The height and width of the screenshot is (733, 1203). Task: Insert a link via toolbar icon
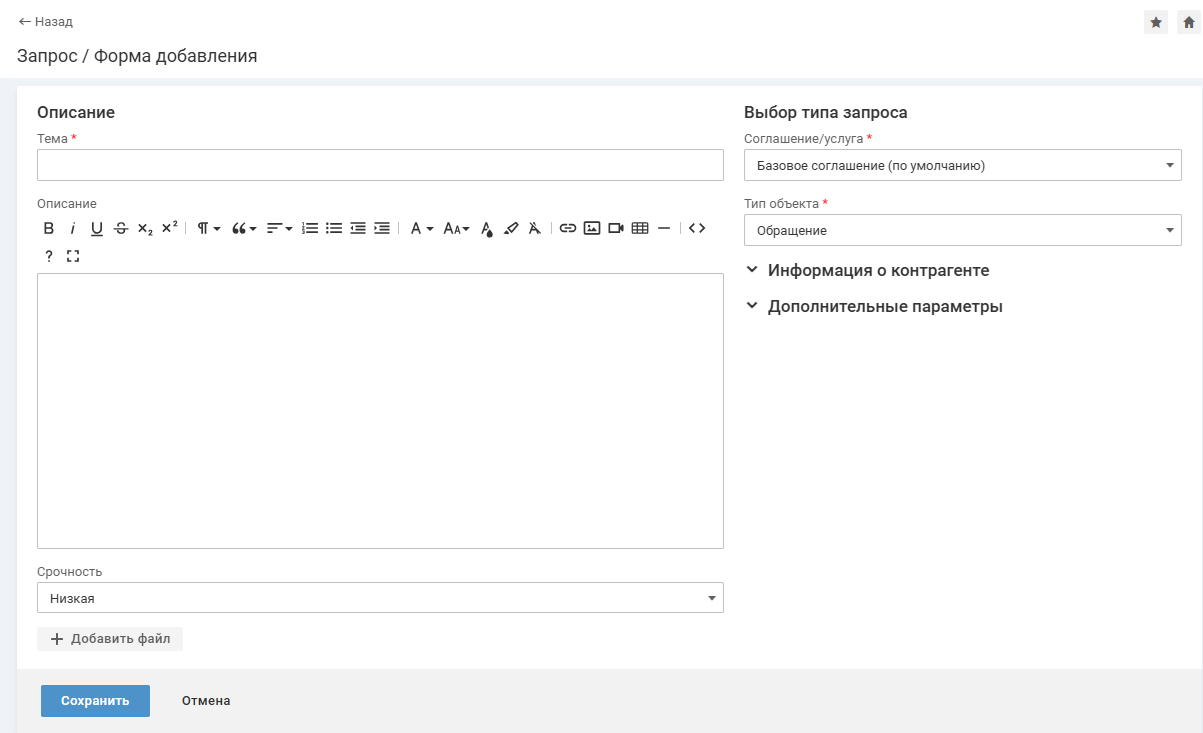click(567, 228)
